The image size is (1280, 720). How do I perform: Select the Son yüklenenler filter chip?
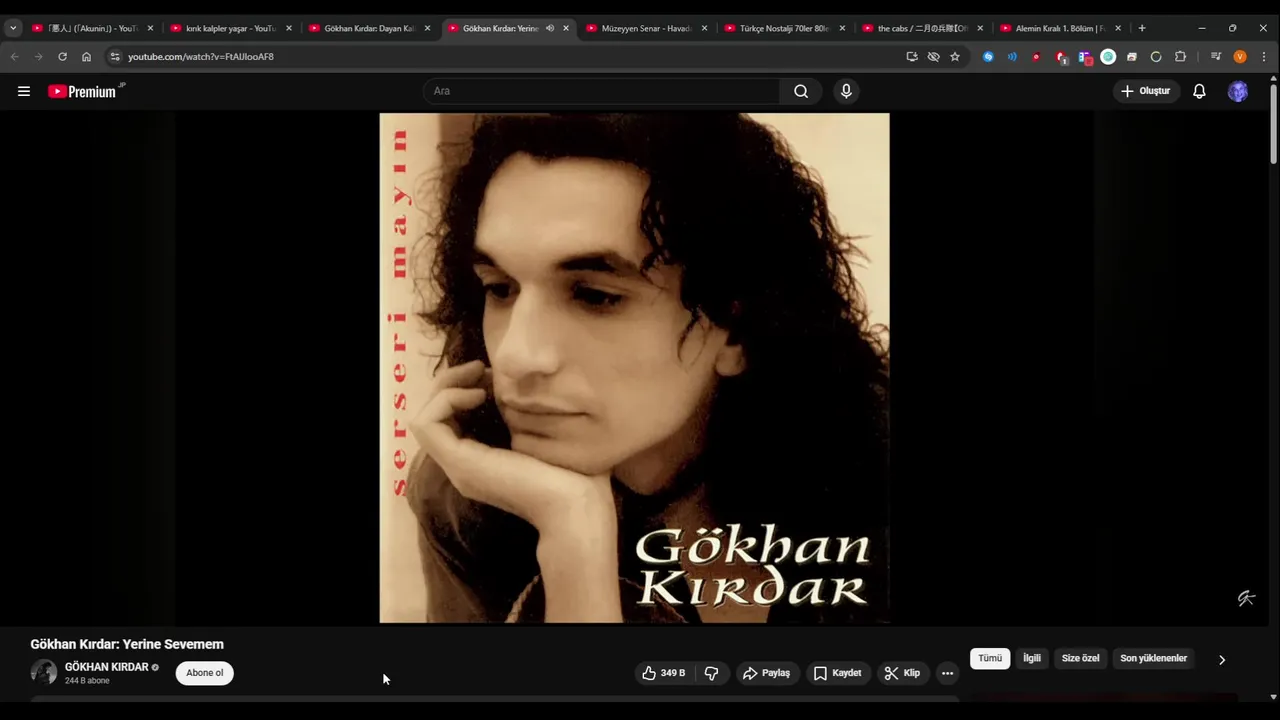pos(1153,658)
